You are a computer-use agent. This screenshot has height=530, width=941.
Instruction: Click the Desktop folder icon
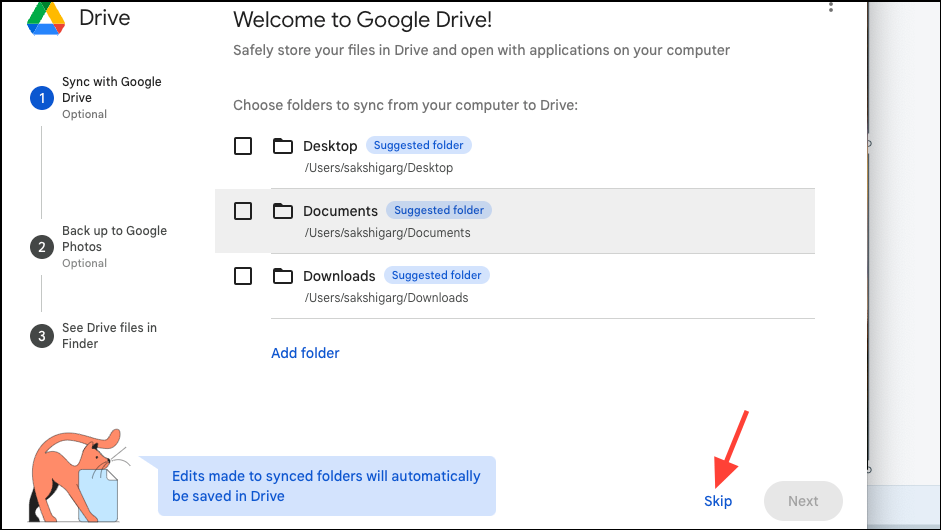tap(283, 146)
